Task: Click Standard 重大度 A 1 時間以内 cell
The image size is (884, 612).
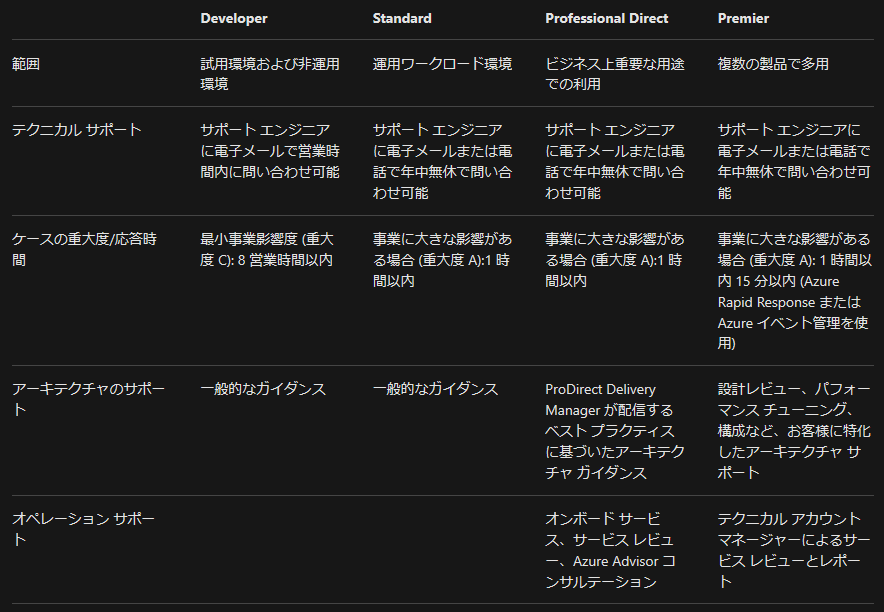Action: pyautogui.click(x=442, y=260)
